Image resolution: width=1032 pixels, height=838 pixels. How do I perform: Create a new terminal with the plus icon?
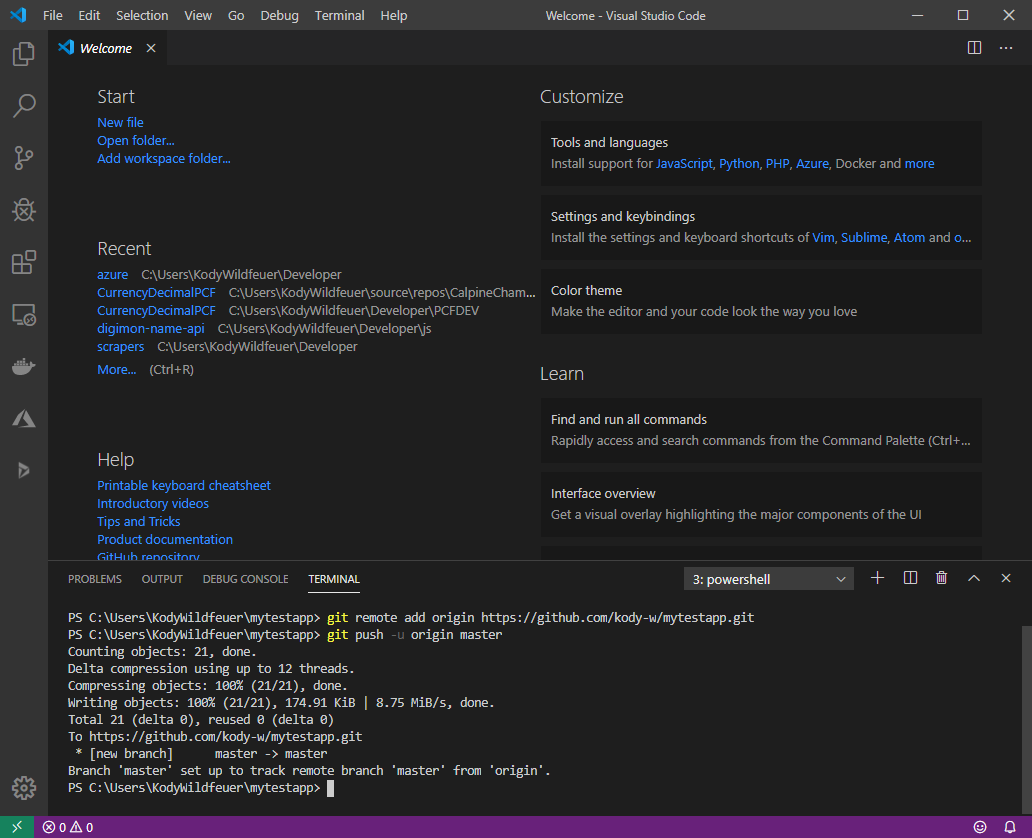point(877,578)
